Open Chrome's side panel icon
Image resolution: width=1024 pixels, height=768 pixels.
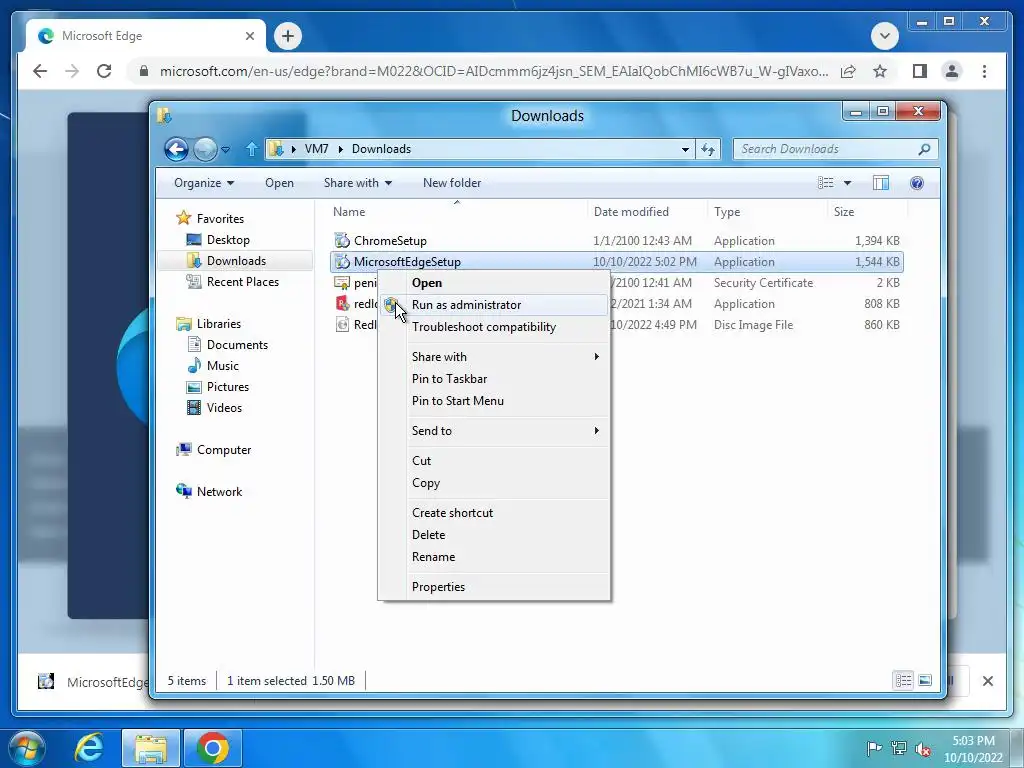(920, 71)
